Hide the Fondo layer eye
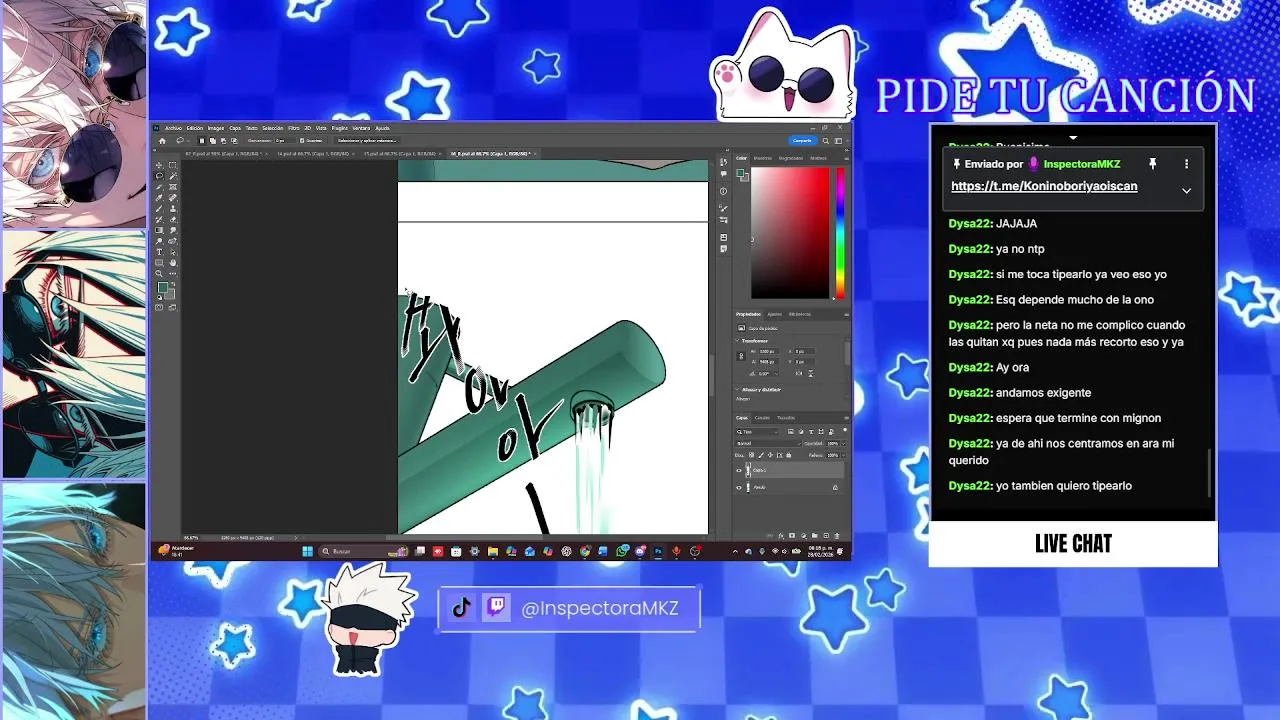 739,487
